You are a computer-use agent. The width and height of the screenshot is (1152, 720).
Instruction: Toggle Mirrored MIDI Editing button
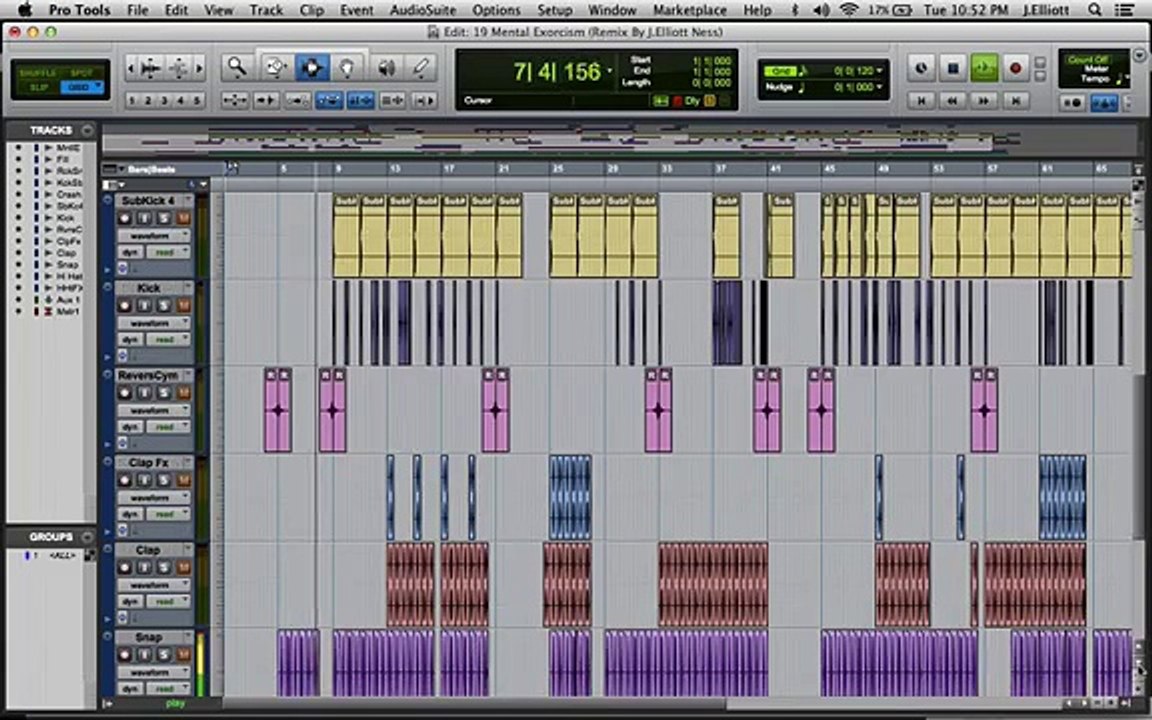(x=298, y=100)
